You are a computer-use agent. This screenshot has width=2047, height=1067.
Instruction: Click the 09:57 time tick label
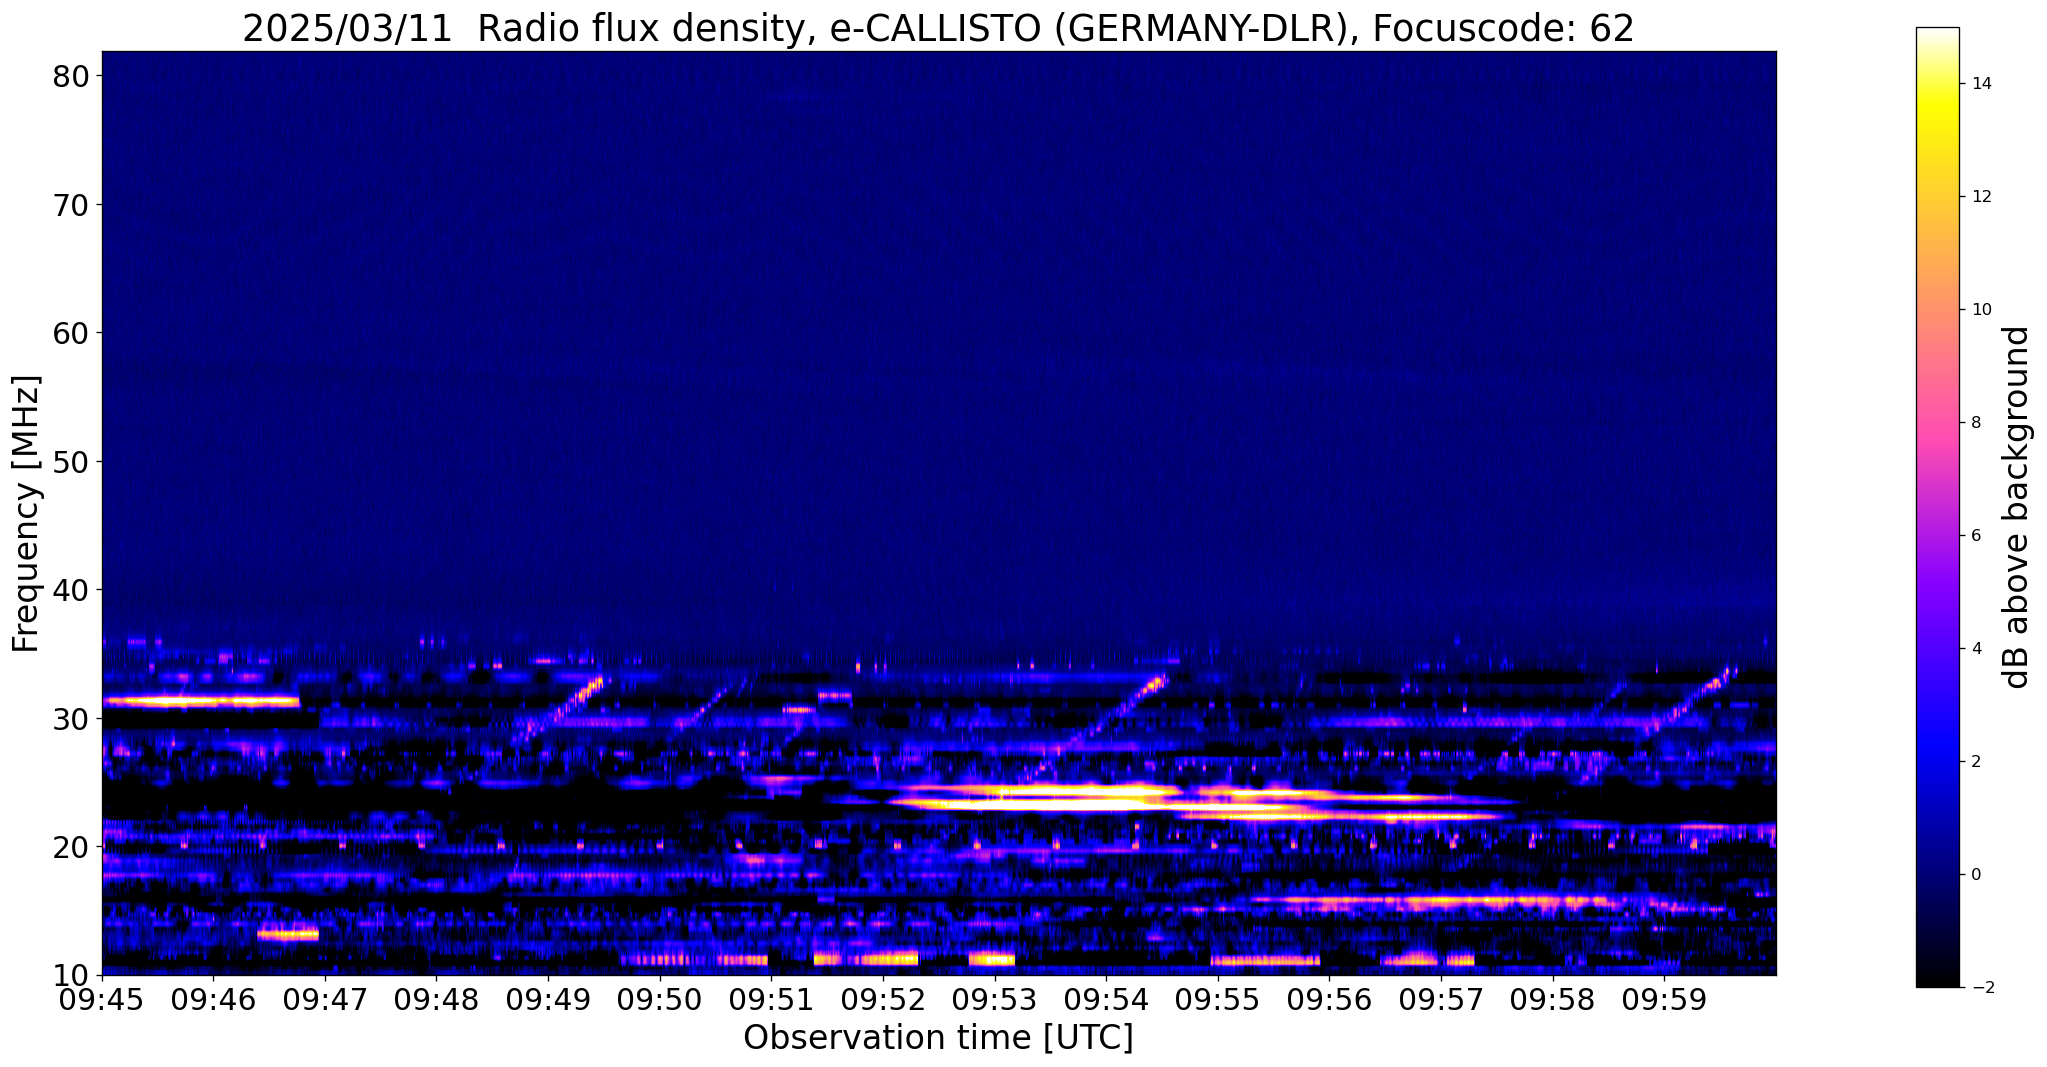point(1441,999)
